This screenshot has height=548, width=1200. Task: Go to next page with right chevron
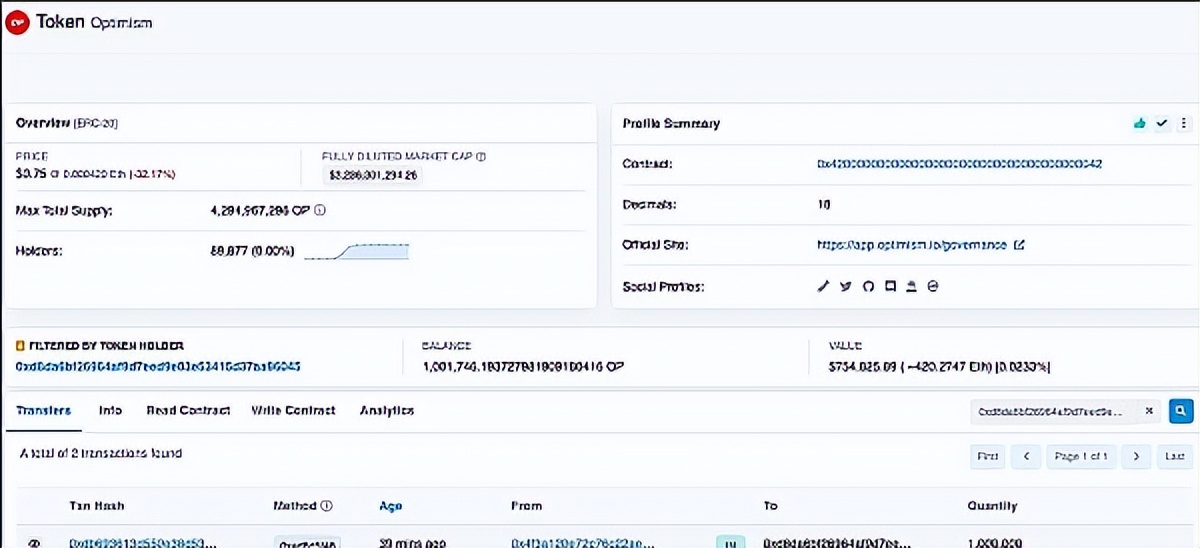1135,456
